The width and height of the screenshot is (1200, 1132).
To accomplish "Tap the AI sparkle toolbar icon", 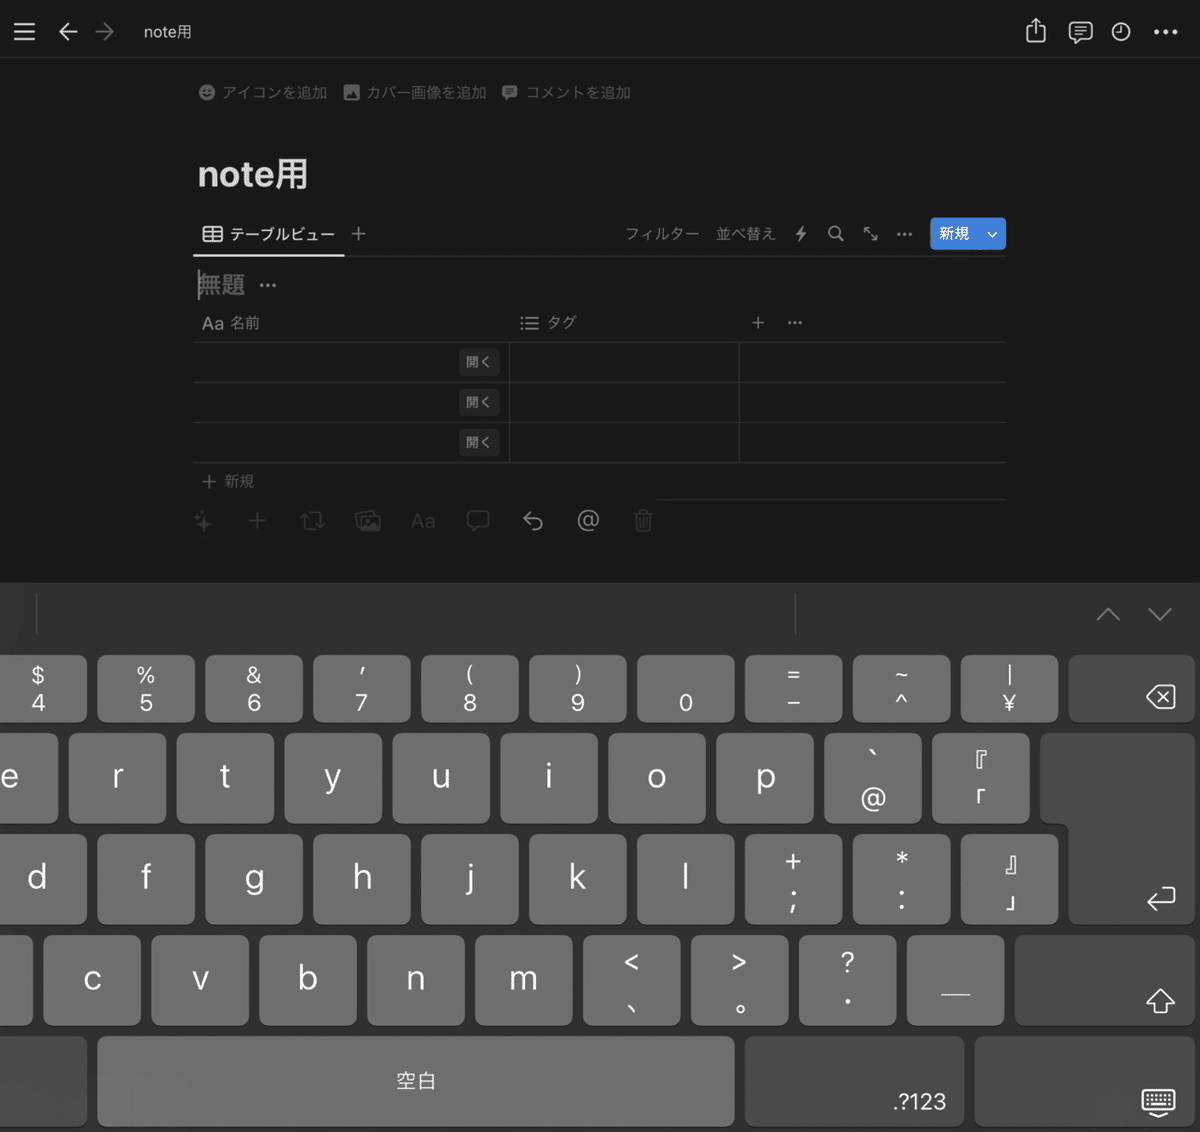I will pos(203,521).
